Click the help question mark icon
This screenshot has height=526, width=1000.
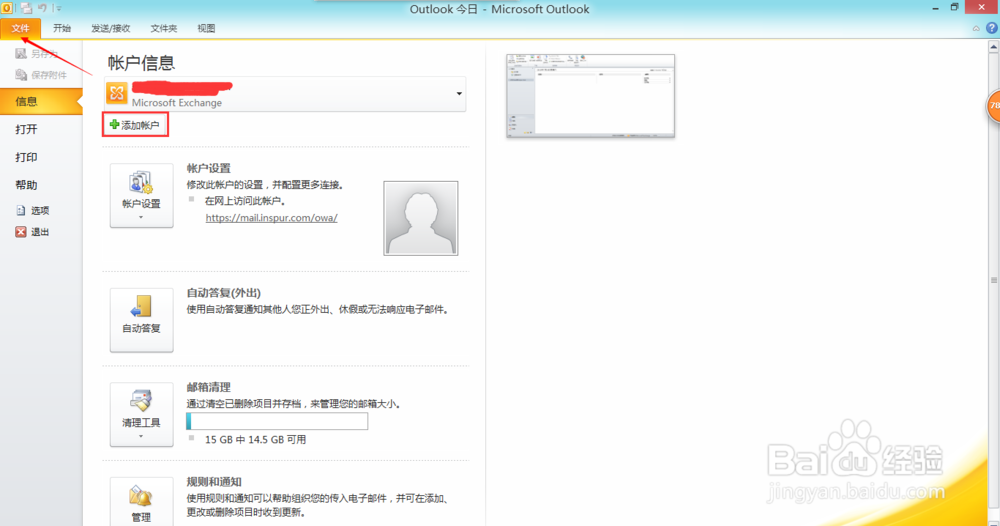pos(992,28)
